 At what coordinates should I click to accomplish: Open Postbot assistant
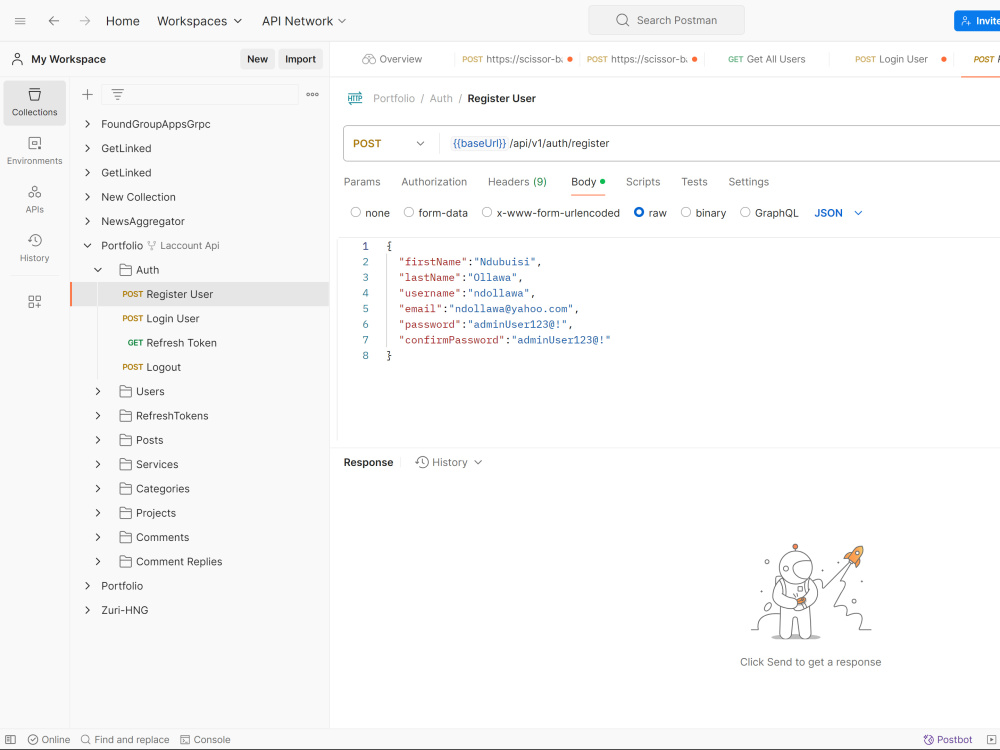[948, 740]
